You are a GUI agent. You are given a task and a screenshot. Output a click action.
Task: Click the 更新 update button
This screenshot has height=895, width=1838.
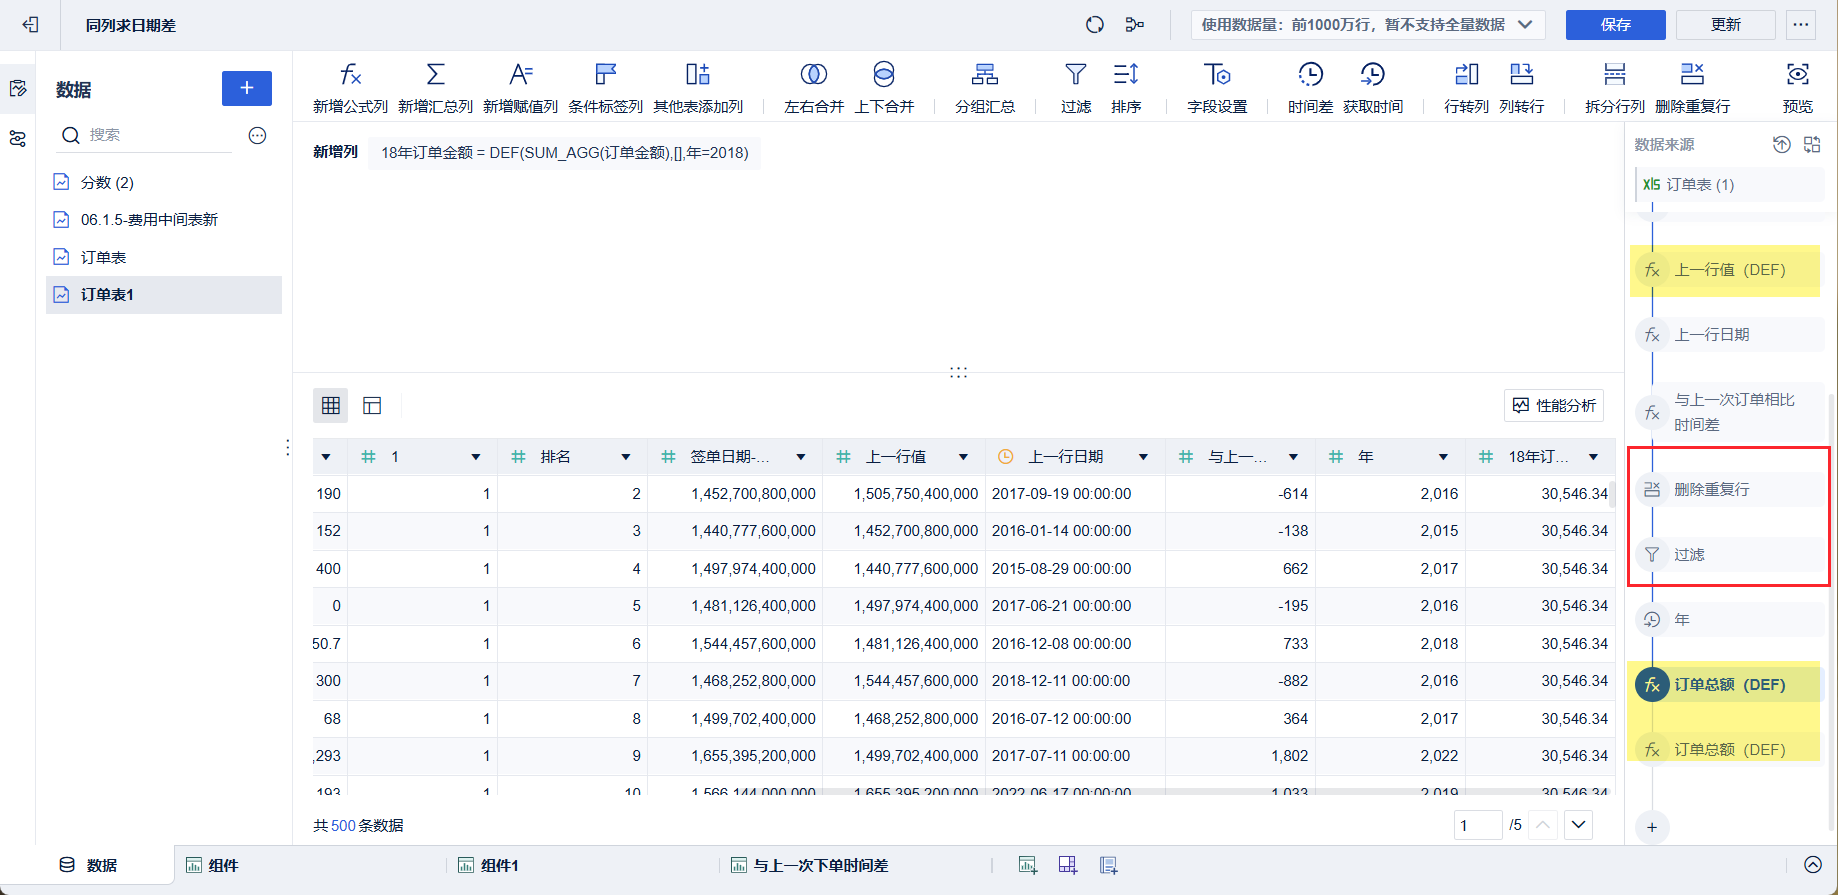tap(1726, 25)
